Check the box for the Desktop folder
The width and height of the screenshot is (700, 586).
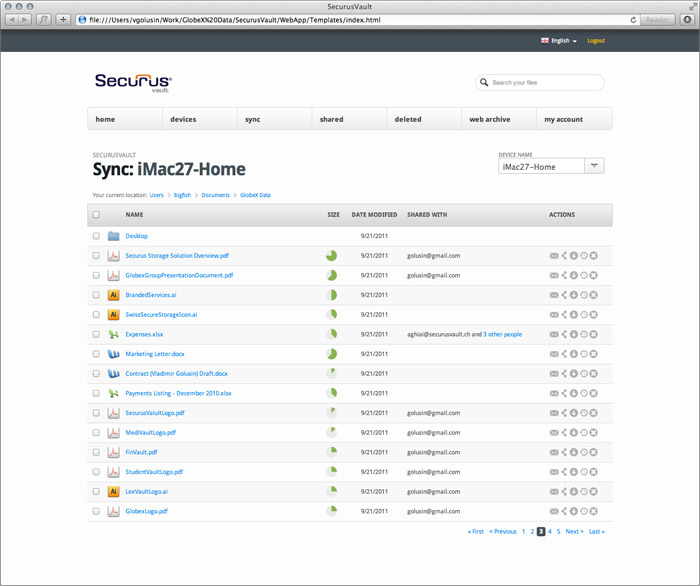[96, 236]
